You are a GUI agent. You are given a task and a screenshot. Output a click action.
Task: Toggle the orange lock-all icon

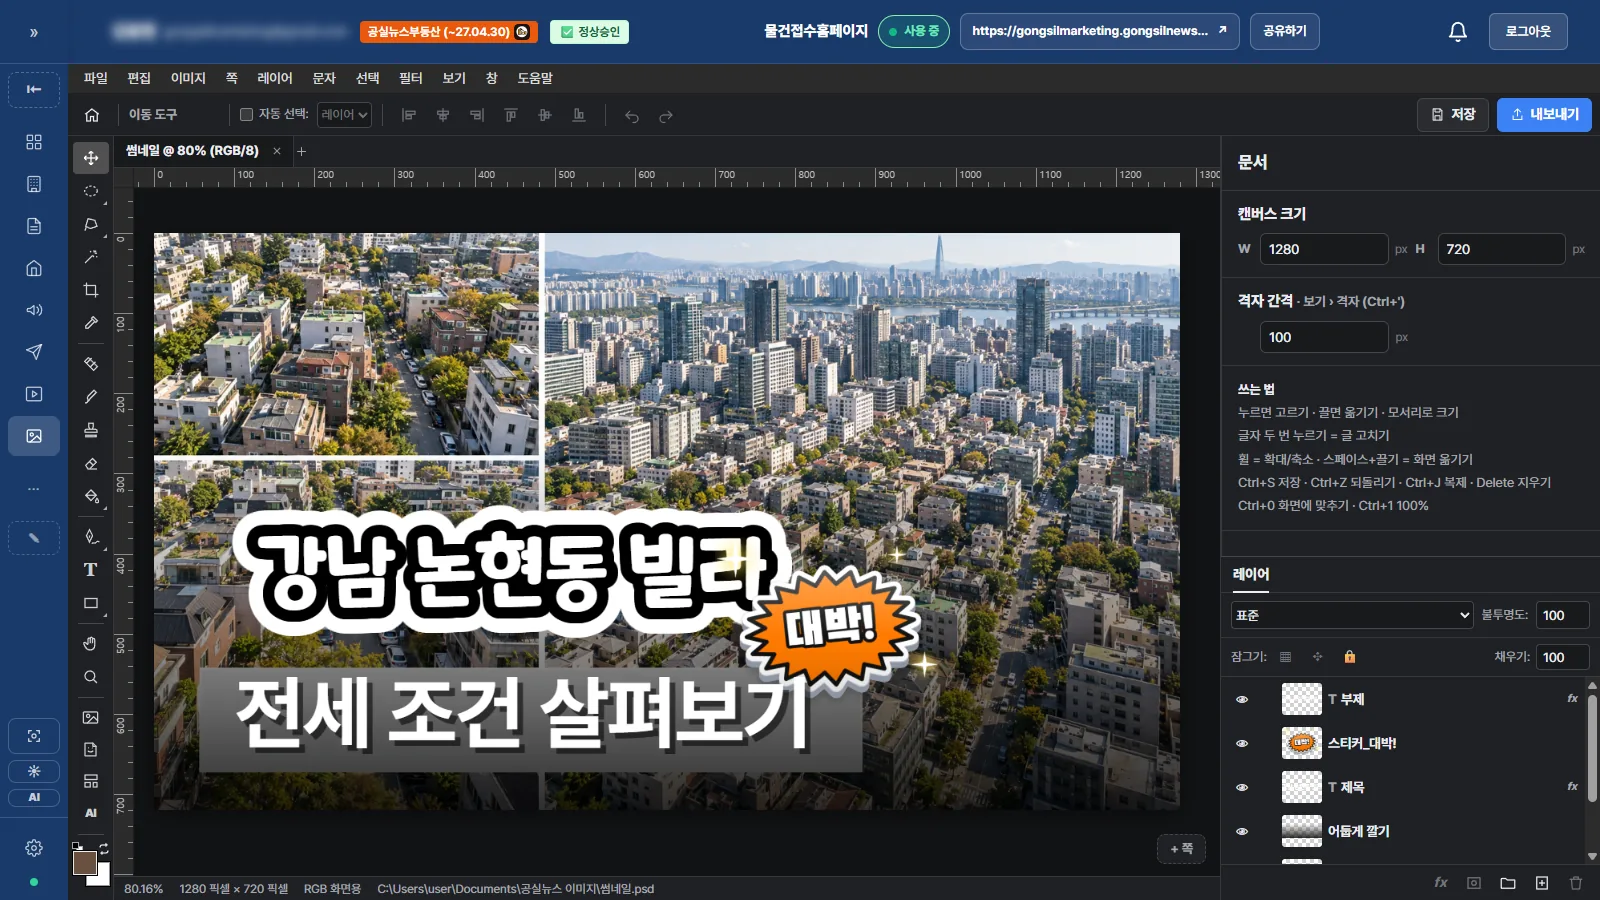[x=1349, y=657]
